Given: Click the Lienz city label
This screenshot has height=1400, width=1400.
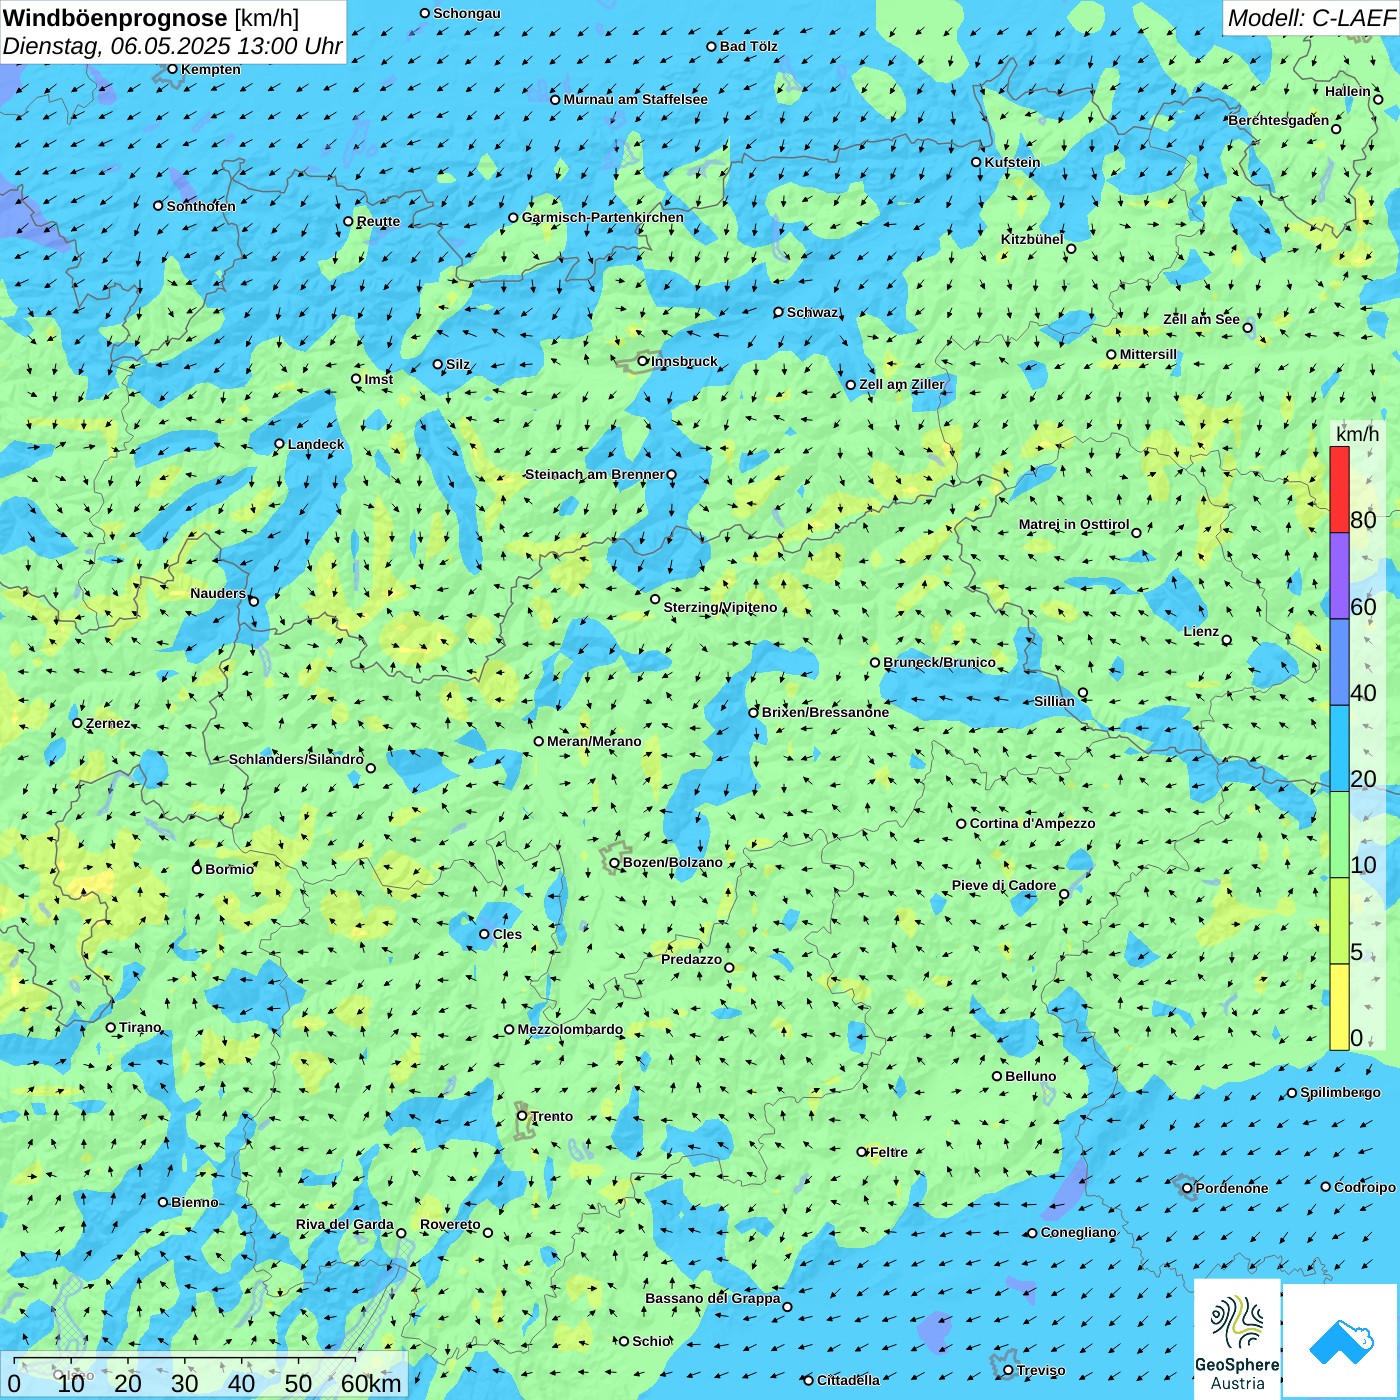Looking at the screenshot, I should [1201, 631].
